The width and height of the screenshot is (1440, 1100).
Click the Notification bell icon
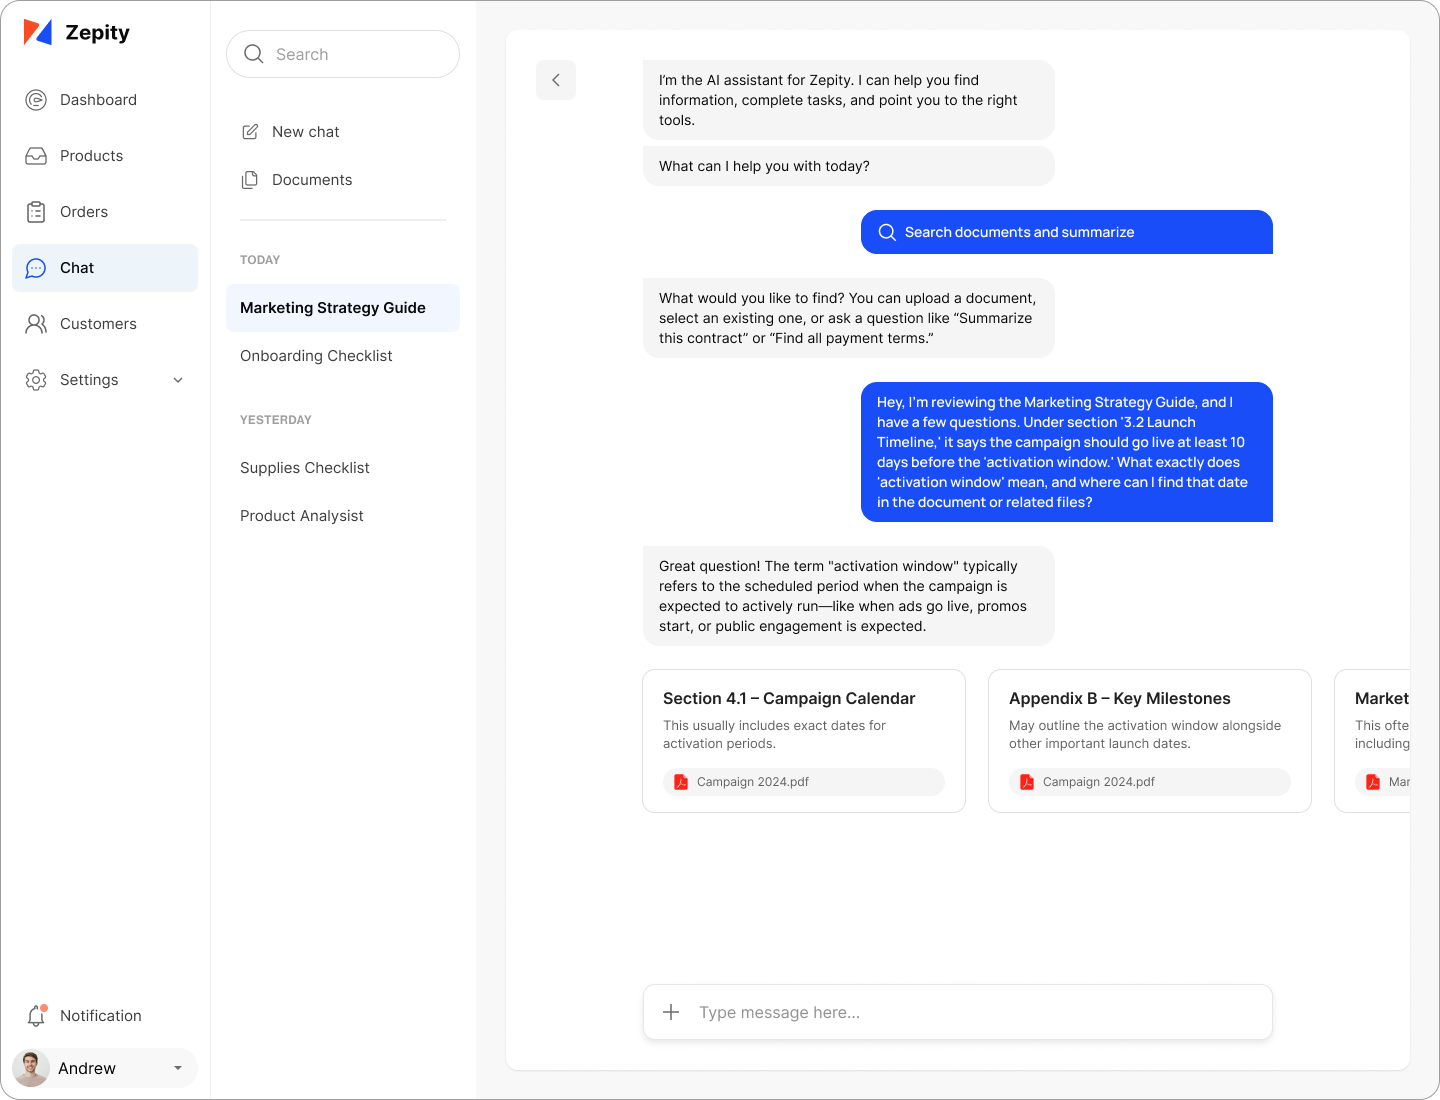coord(36,1016)
